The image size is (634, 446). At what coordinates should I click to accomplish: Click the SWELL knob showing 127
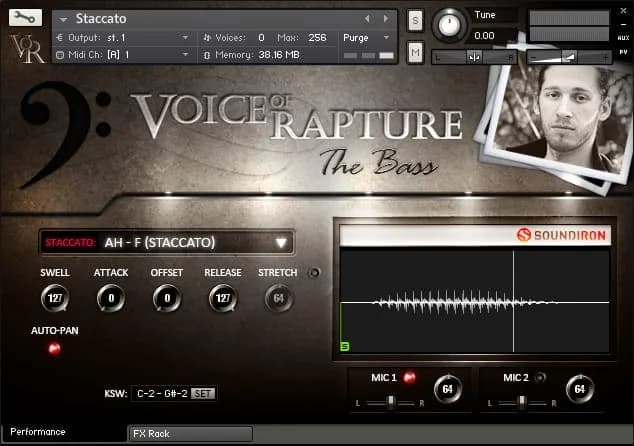(x=55, y=298)
